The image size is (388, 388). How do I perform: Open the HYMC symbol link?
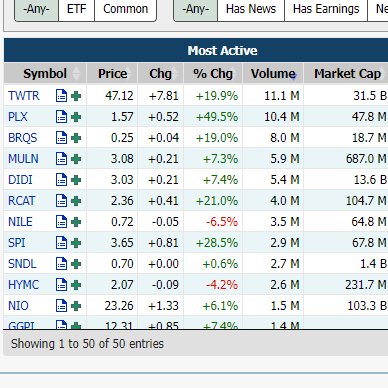(x=23, y=285)
